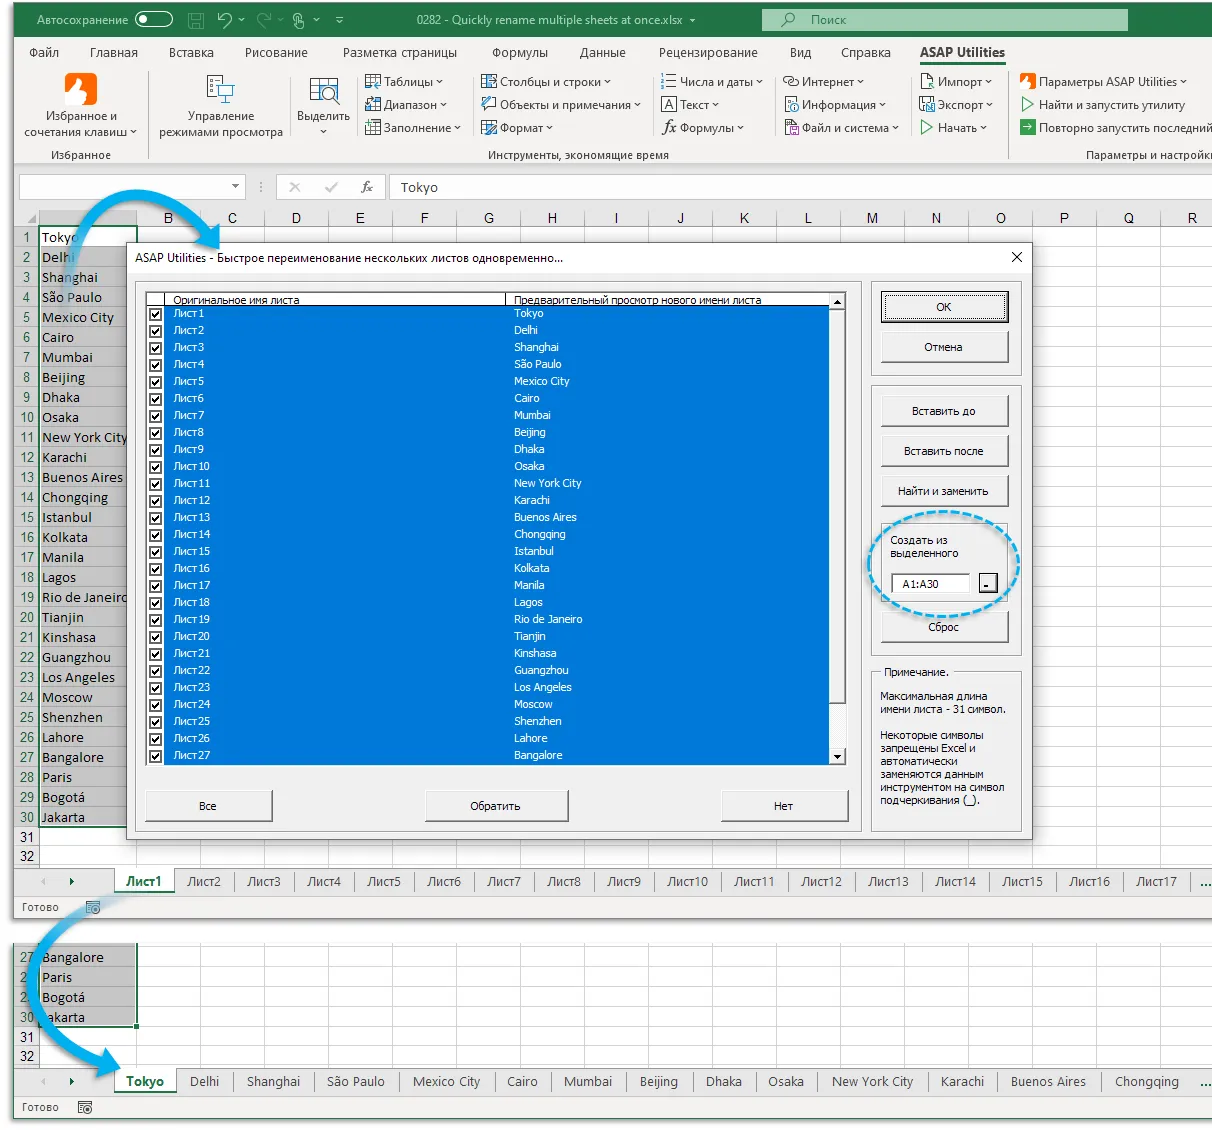Open the Текст dropdown

tap(690, 105)
